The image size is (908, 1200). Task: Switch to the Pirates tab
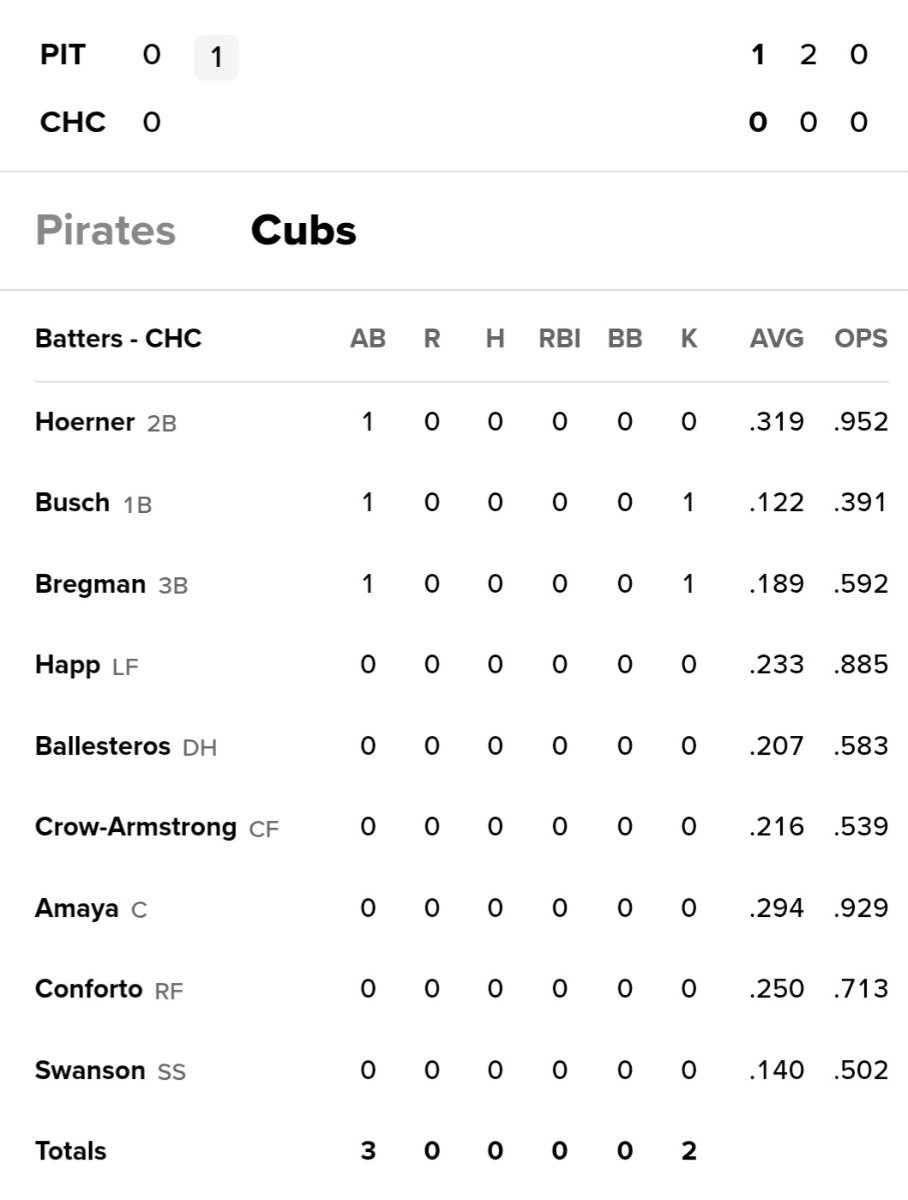[105, 231]
